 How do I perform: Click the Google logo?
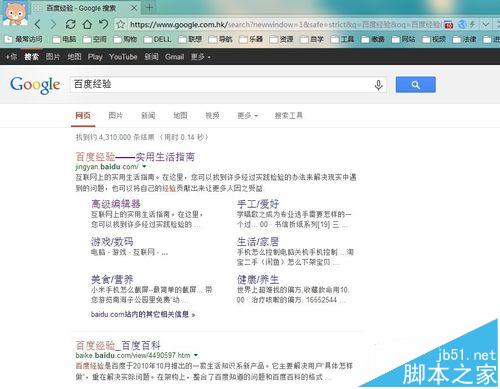tap(35, 85)
